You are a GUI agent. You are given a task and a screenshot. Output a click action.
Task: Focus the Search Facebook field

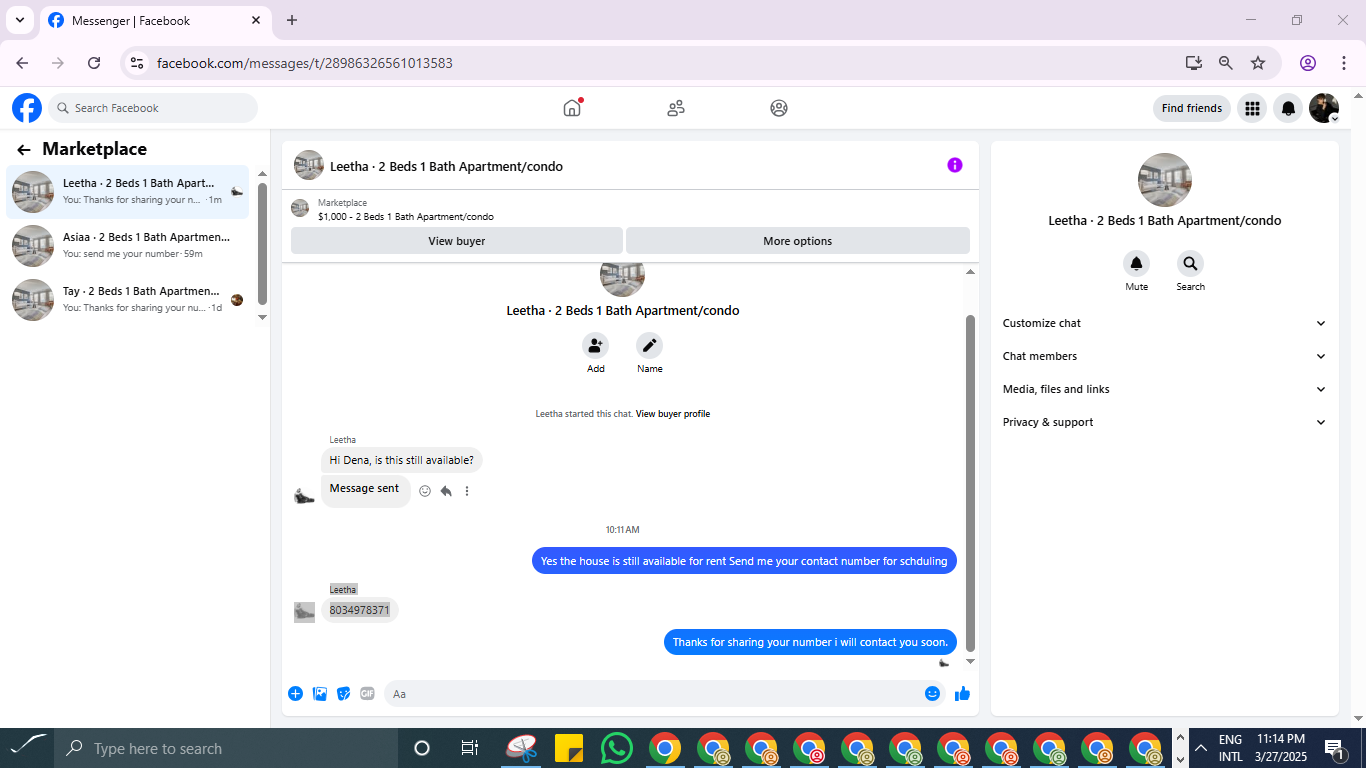click(153, 108)
